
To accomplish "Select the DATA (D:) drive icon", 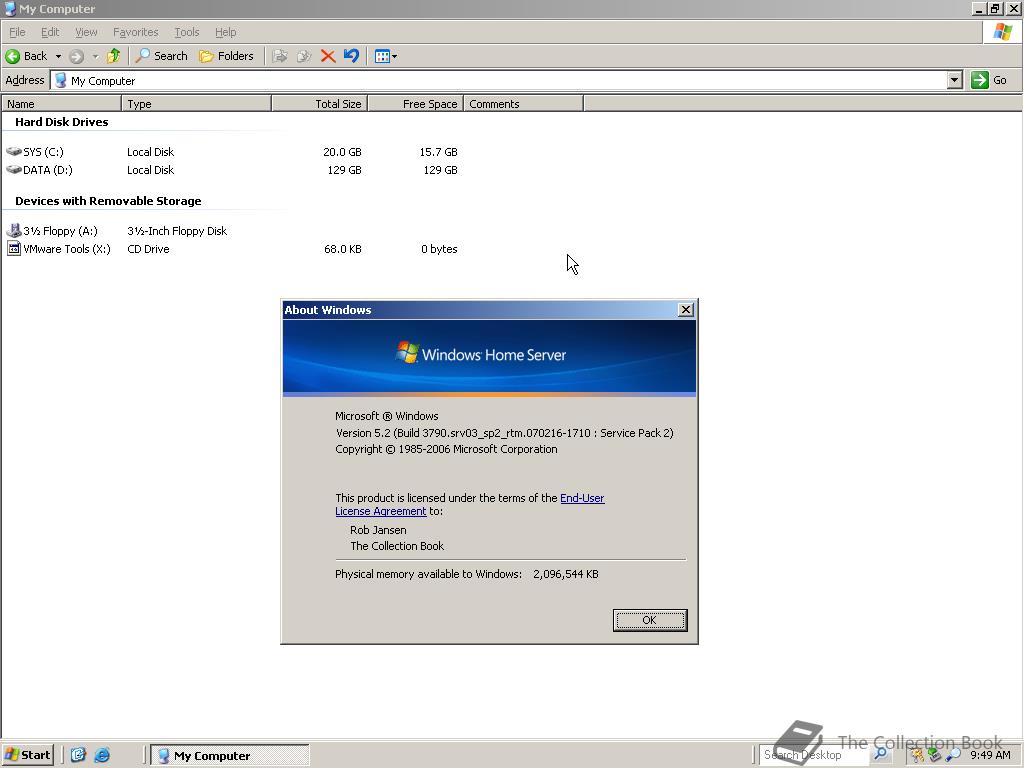I will tap(14, 170).
